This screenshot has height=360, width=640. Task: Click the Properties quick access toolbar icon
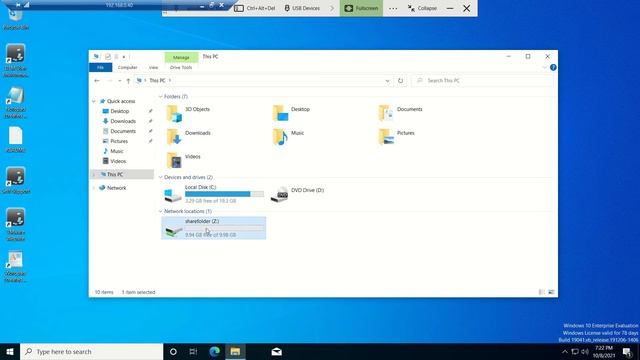[x=108, y=57]
